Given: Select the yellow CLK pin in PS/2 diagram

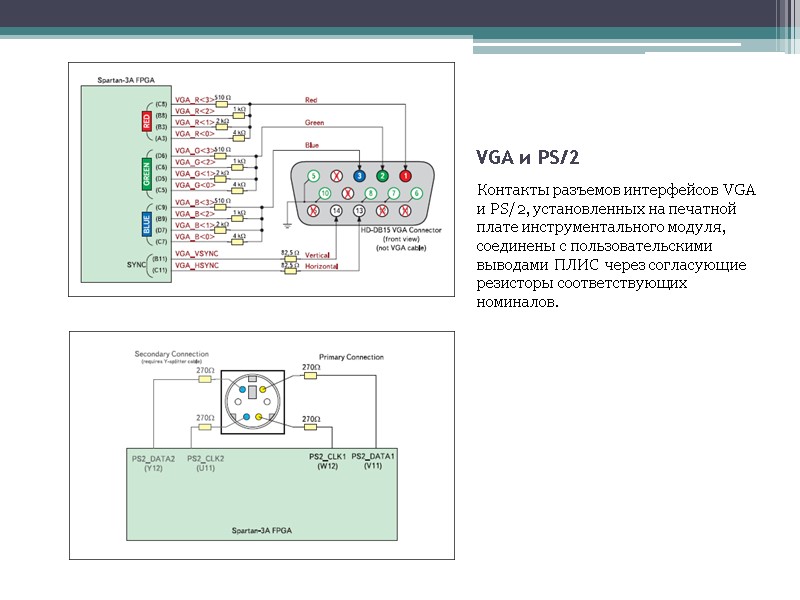Looking at the screenshot, I should point(262,390).
